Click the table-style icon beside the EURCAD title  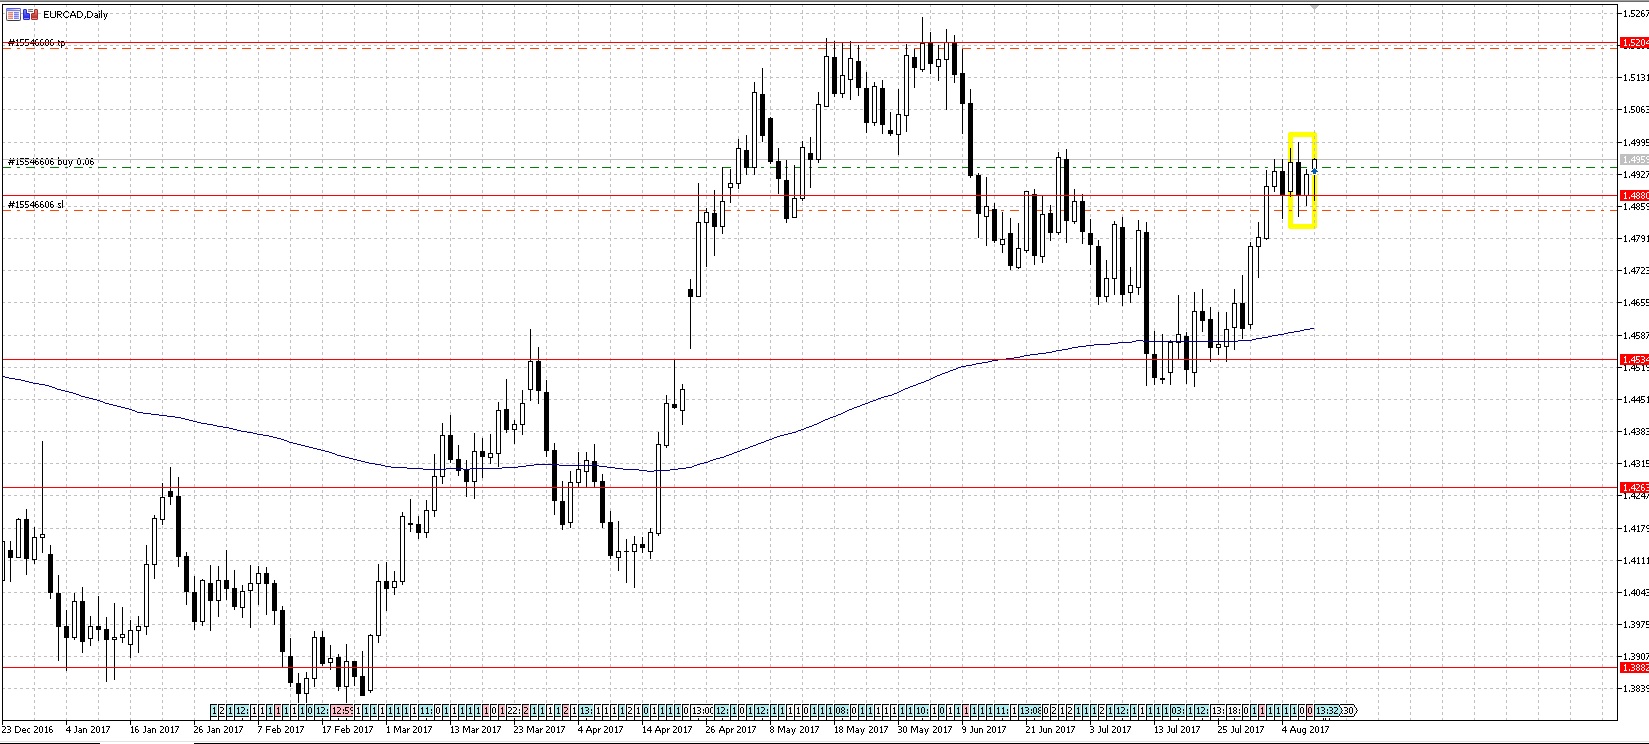13,14
